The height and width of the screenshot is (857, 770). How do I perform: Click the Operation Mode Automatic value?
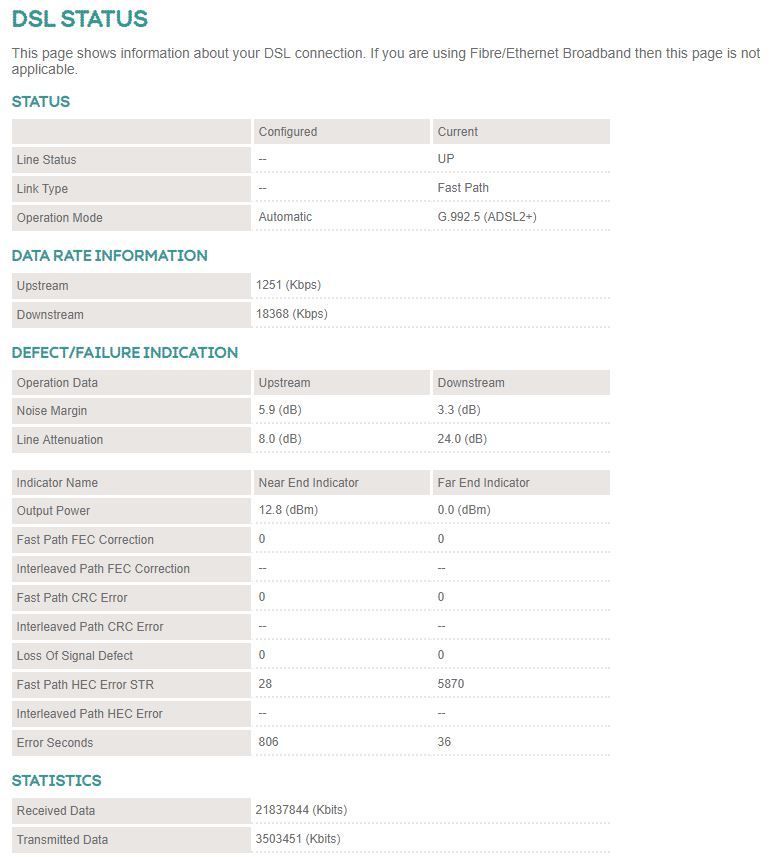tap(285, 216)
